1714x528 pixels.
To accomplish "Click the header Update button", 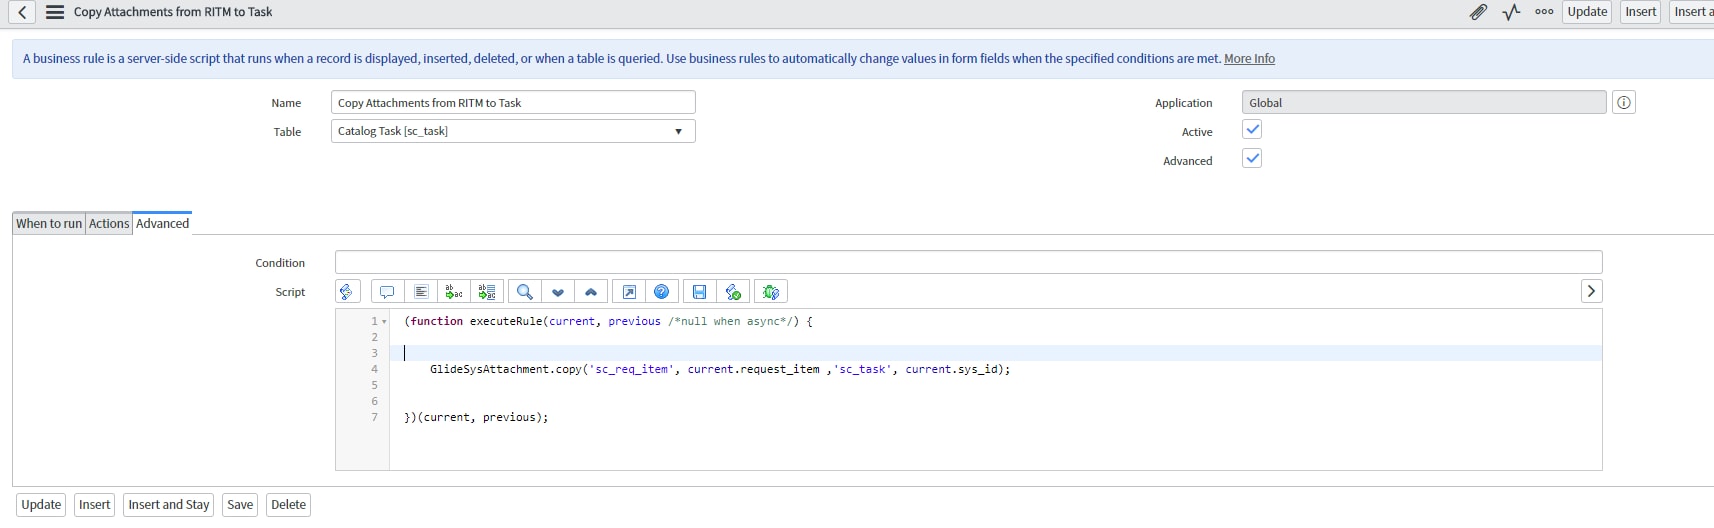I will [1587, 12].
